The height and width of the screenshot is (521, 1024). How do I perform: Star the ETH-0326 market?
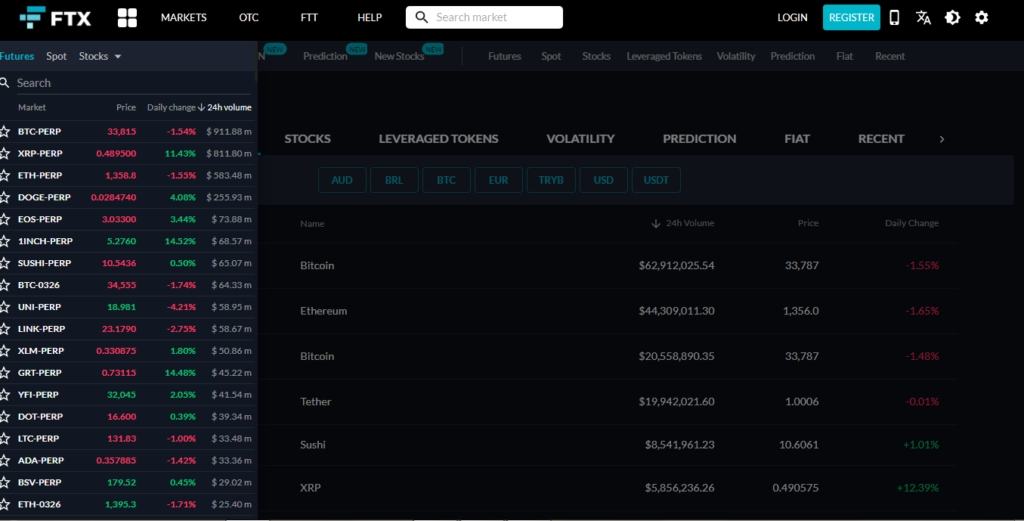[x=5, y=504]
